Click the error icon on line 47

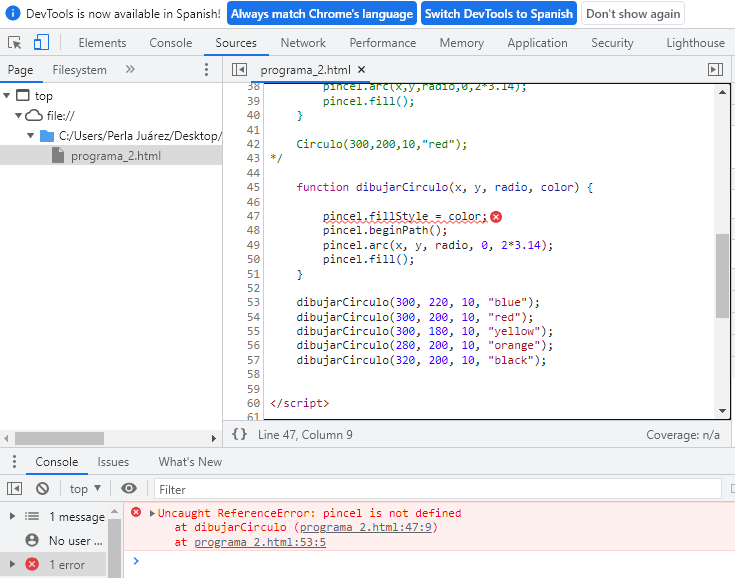496,217
